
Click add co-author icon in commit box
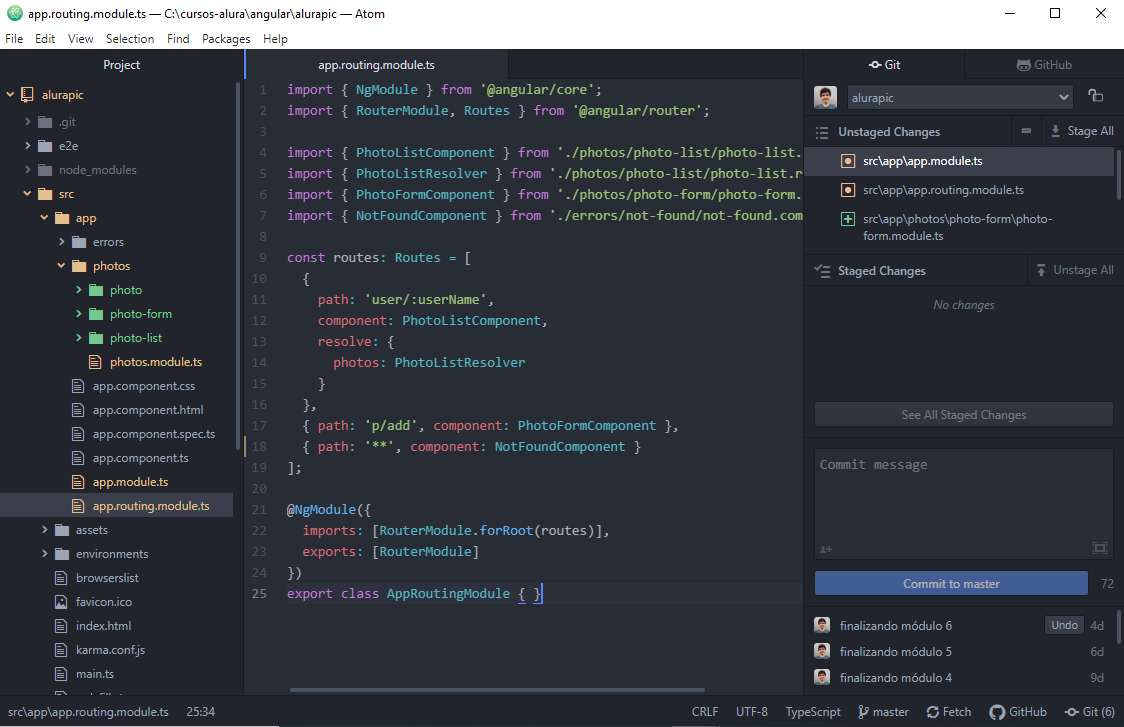tap(826, 549)
